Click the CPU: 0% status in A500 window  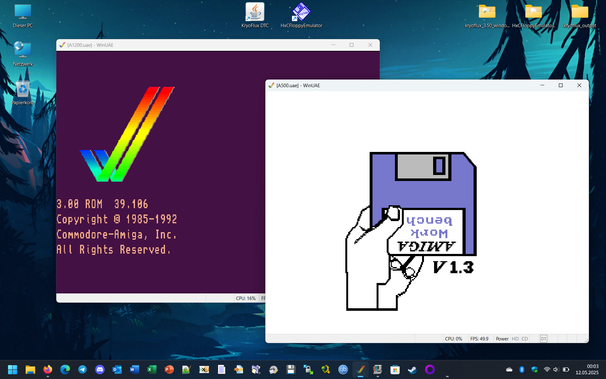(x=453, y=339)
